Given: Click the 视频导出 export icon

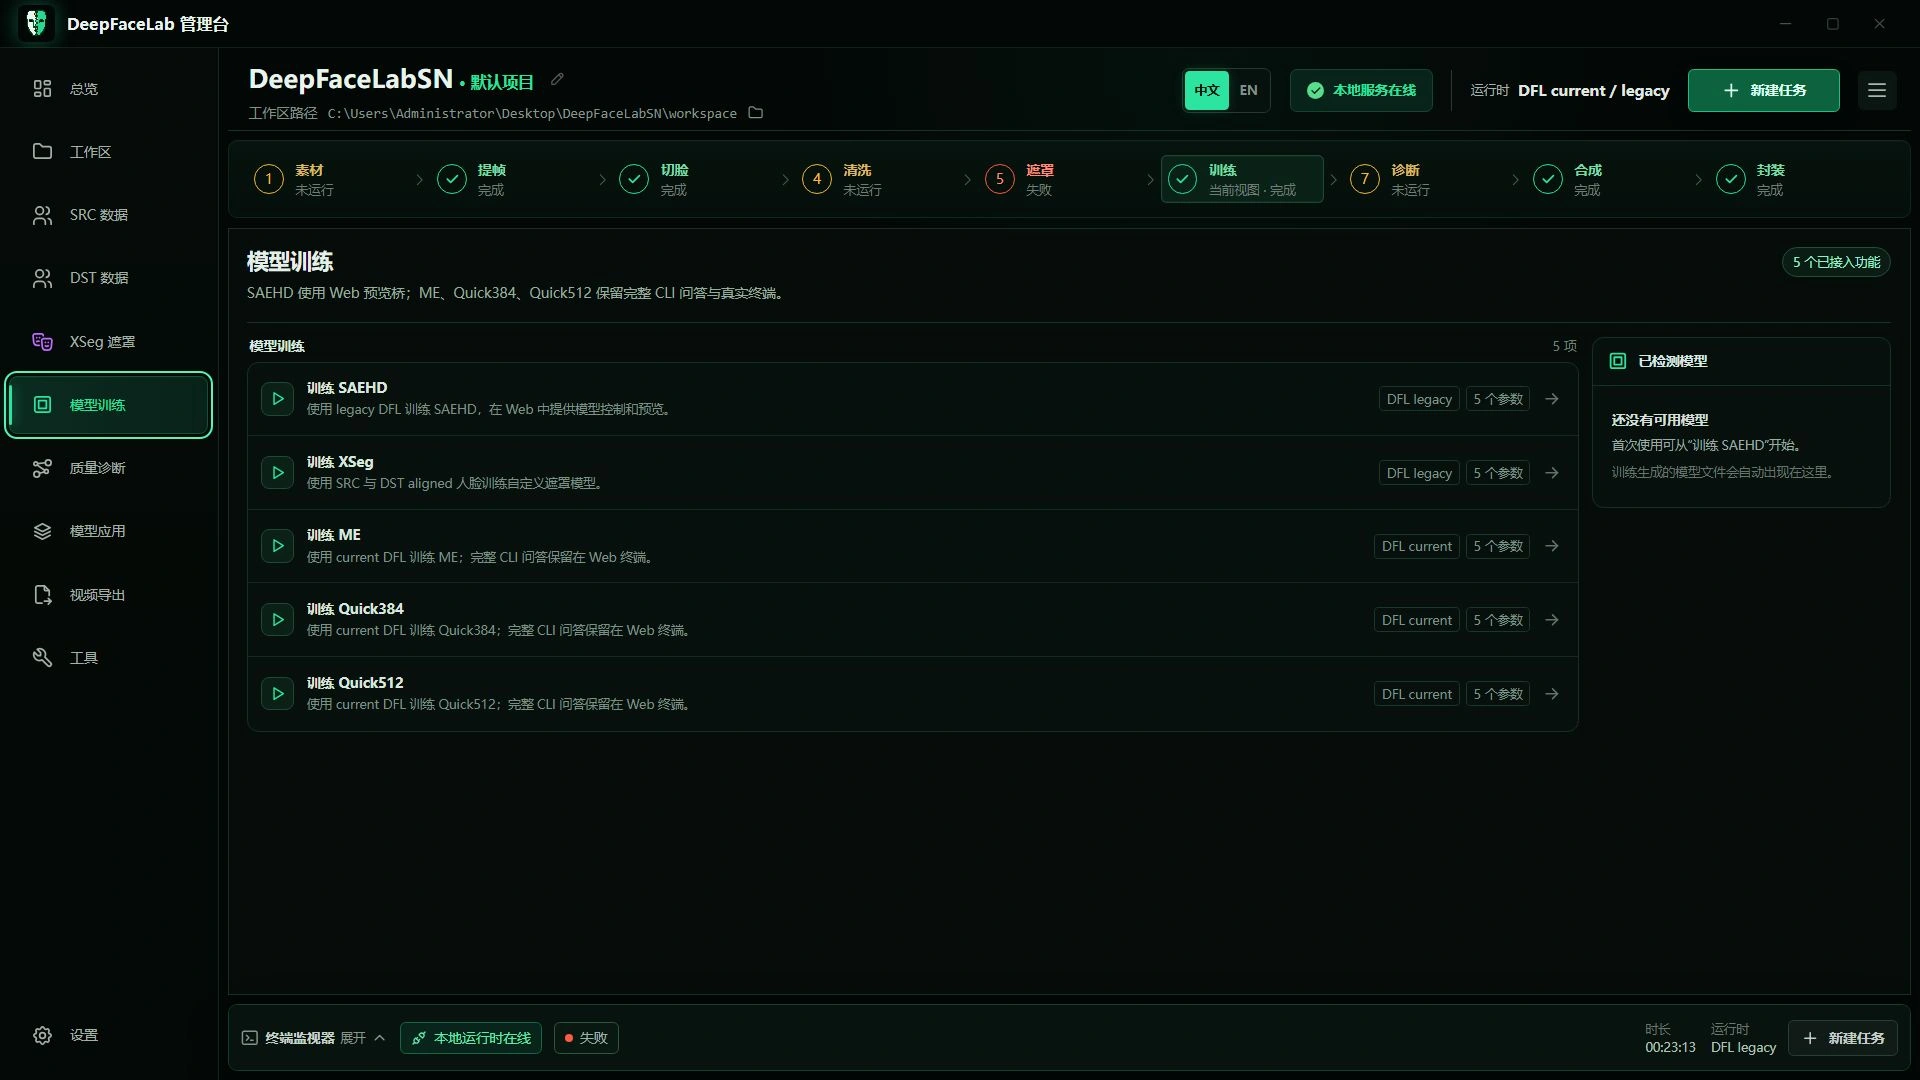Looking at the screenshot, I should [x=42, y=595].
